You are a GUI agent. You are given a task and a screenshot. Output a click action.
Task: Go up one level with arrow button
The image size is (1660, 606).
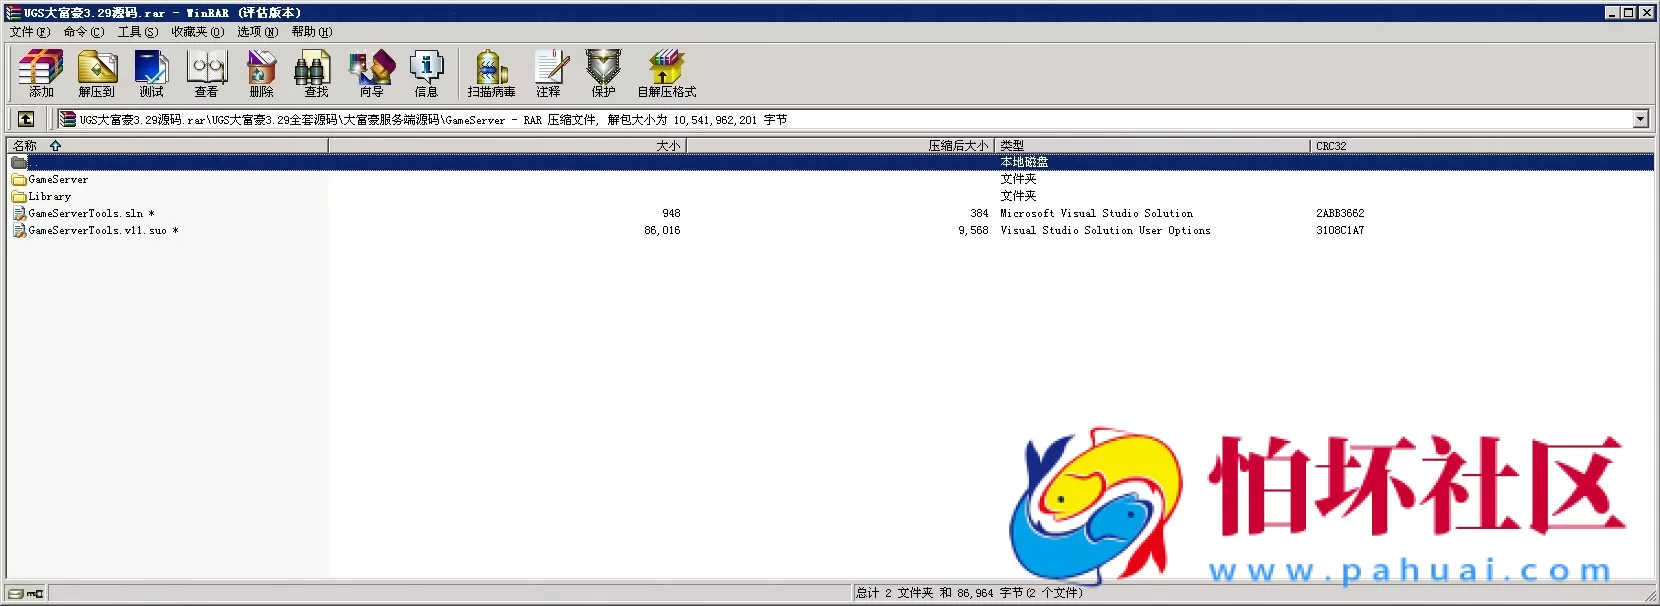(x=26, y=119)
